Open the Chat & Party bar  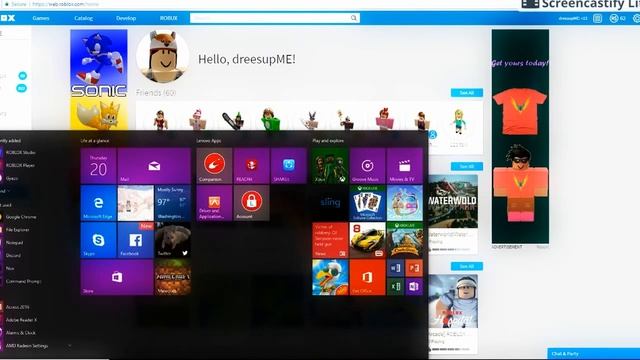(x=593, y=354)
